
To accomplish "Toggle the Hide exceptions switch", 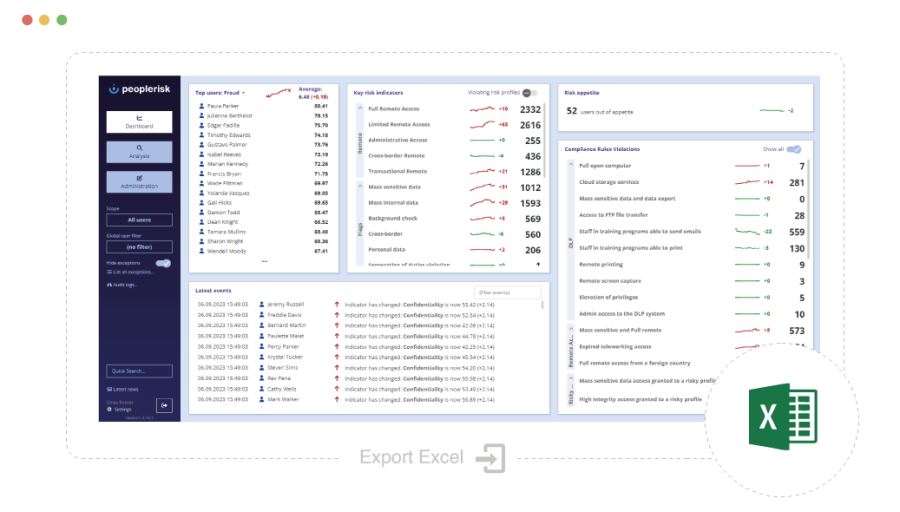I will pos(163,264).
